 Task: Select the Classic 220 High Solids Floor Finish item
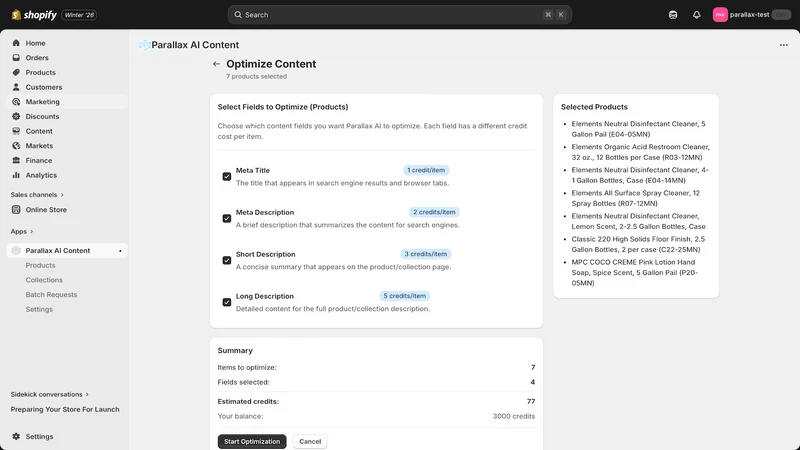(638, 244)
